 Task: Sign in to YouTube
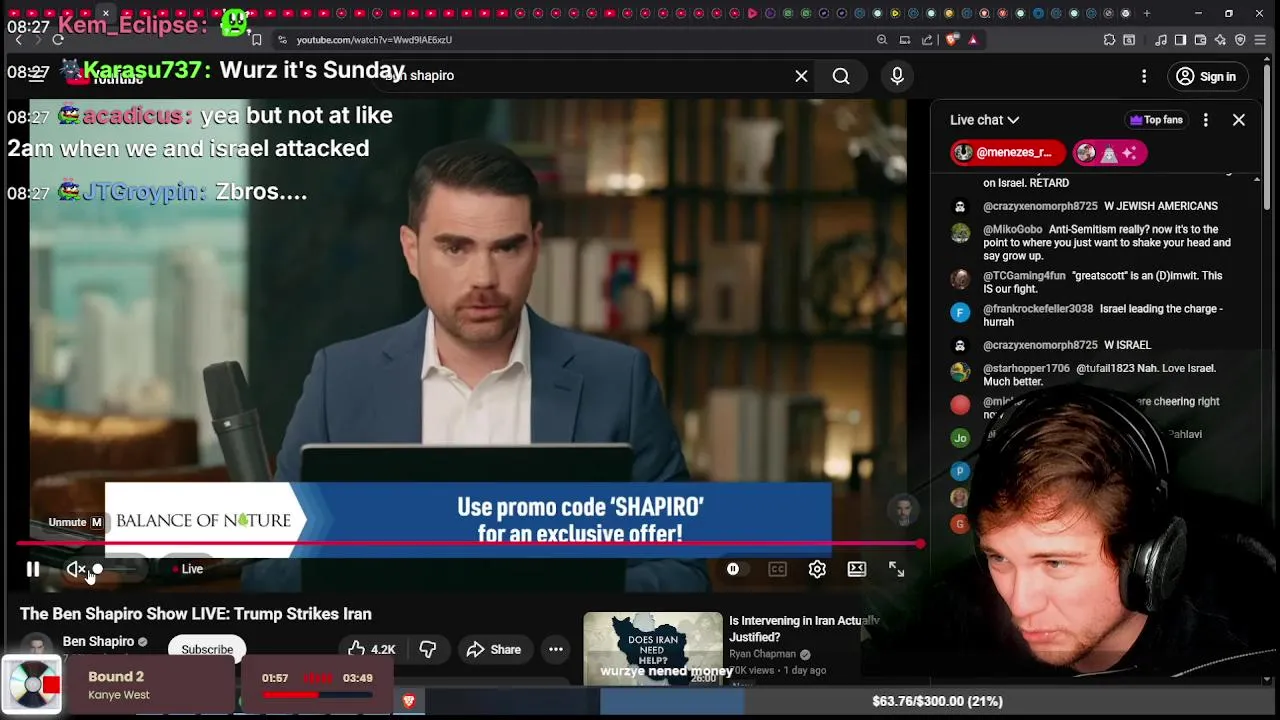tap(1206, 76)
